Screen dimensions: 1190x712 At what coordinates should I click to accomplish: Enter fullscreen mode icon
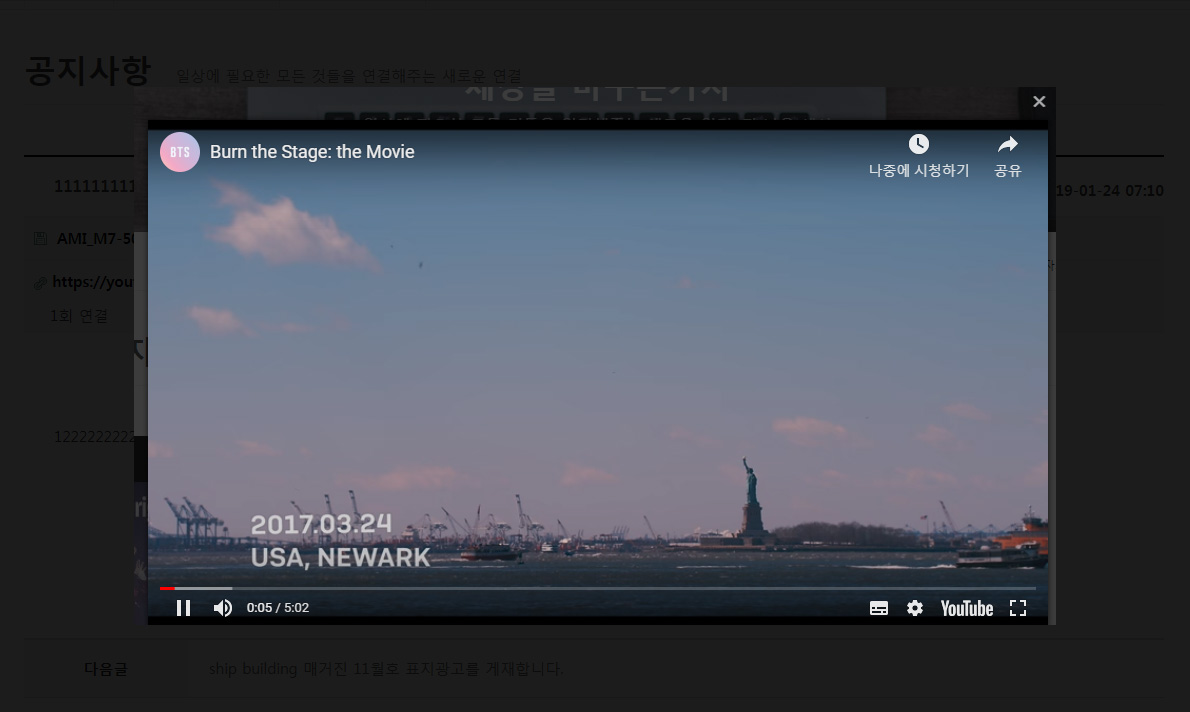pyautogui.click(x=1018, y=608)
